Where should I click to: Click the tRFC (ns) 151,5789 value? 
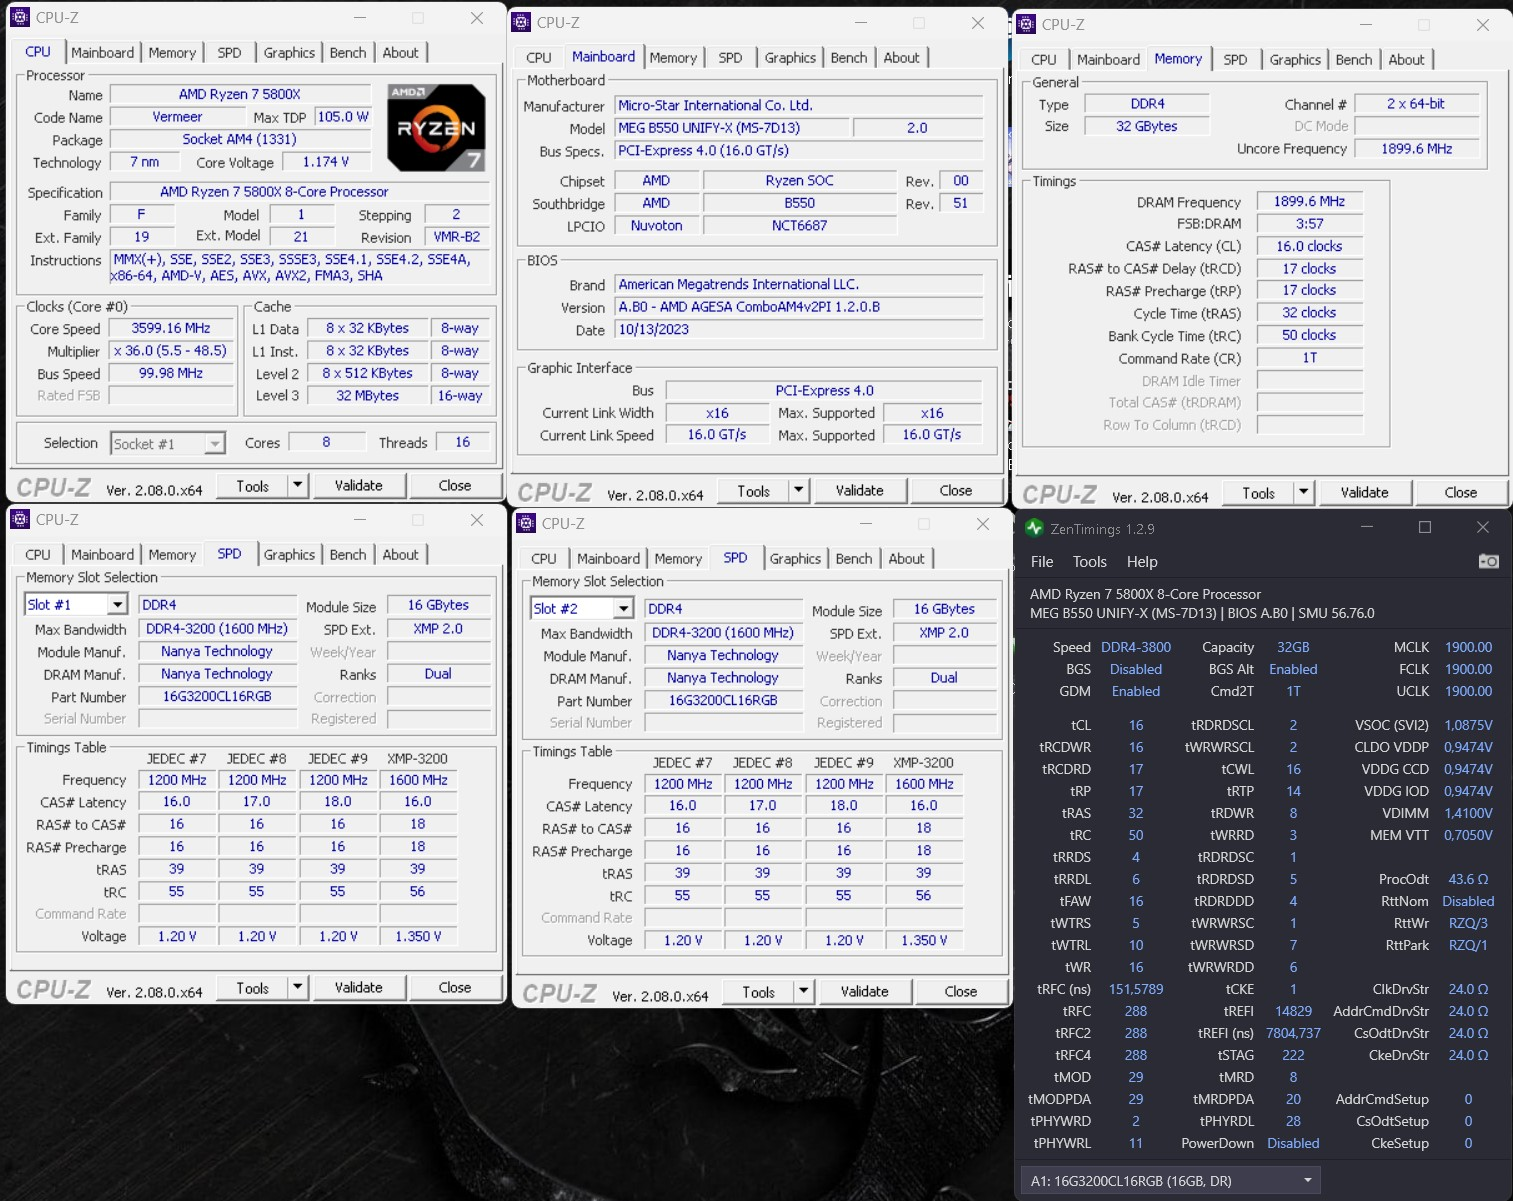pos(1136,989)
